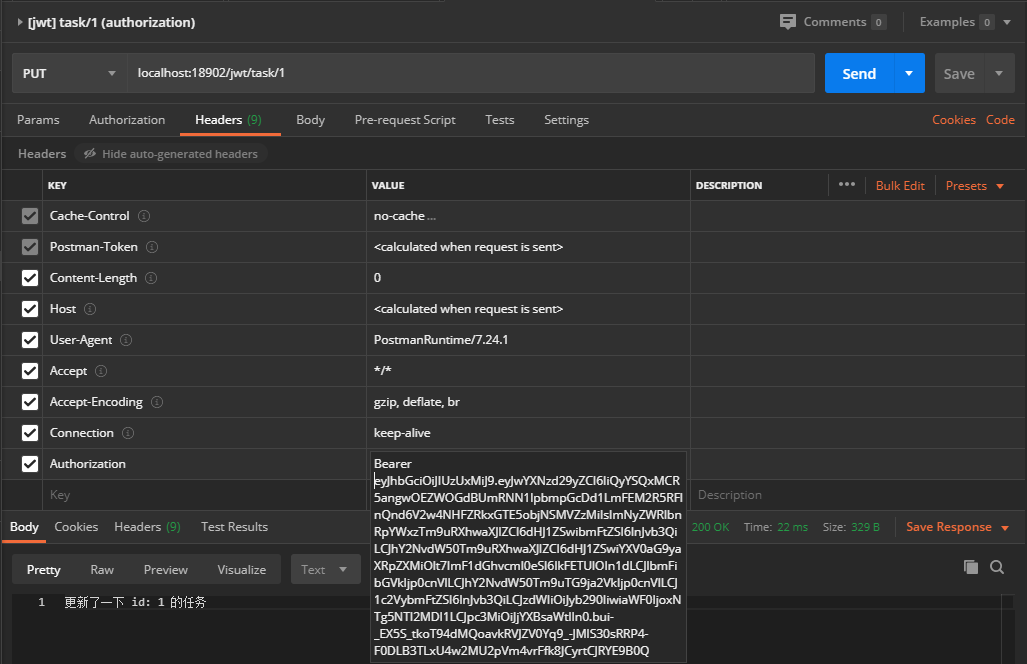
Task: Open the Save button dropdown arrow
Action: [999, 73]
